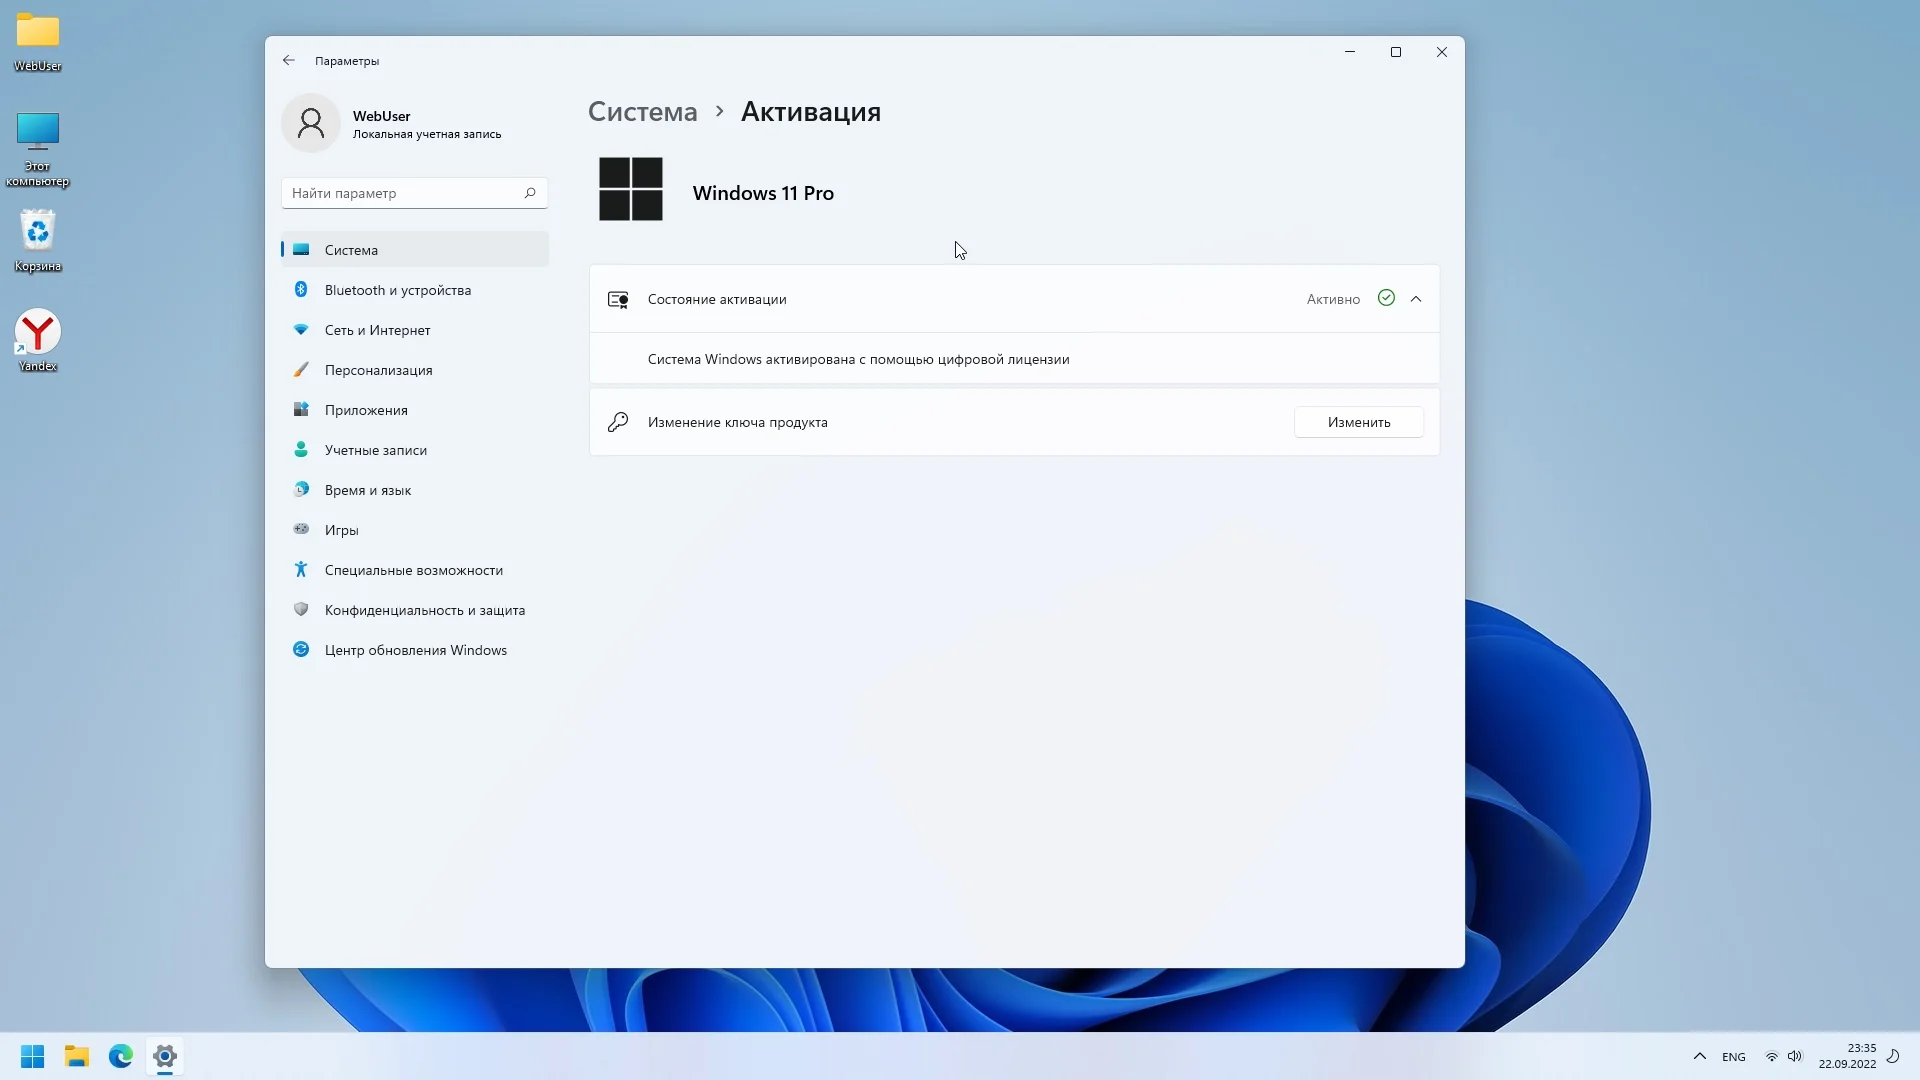Click the back arrow in Settings
The width and height of the screenshot is (1920, 1080).
pyautogui.click(x=289, y=60)
